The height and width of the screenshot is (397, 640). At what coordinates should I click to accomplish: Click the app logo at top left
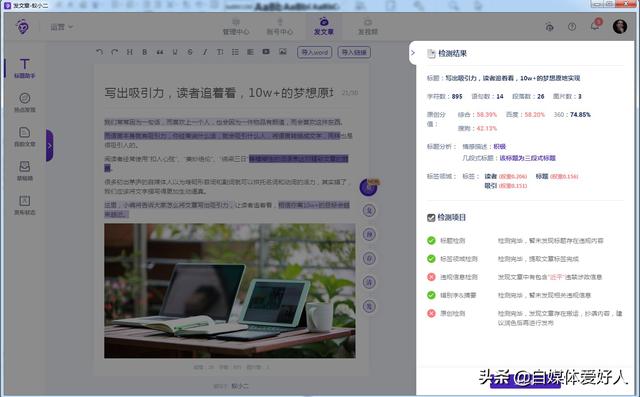[23, 27]
